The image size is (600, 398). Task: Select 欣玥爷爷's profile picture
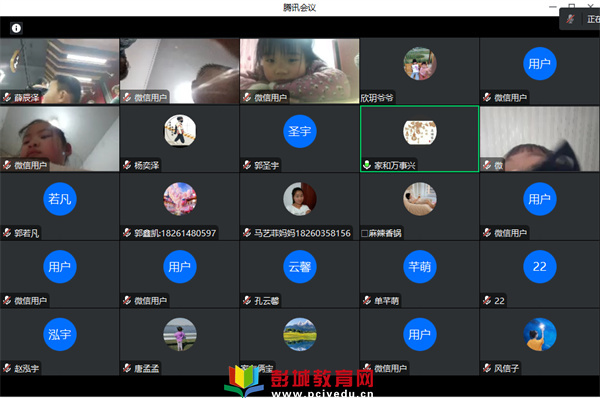420,64
